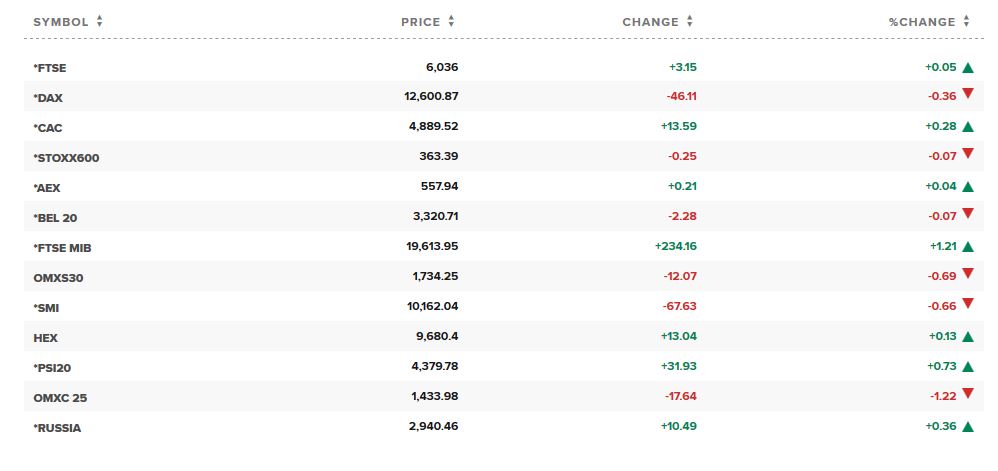998x471 pixels.
Task: Click the green up arrow in AEX row
Action: (968, 186)
